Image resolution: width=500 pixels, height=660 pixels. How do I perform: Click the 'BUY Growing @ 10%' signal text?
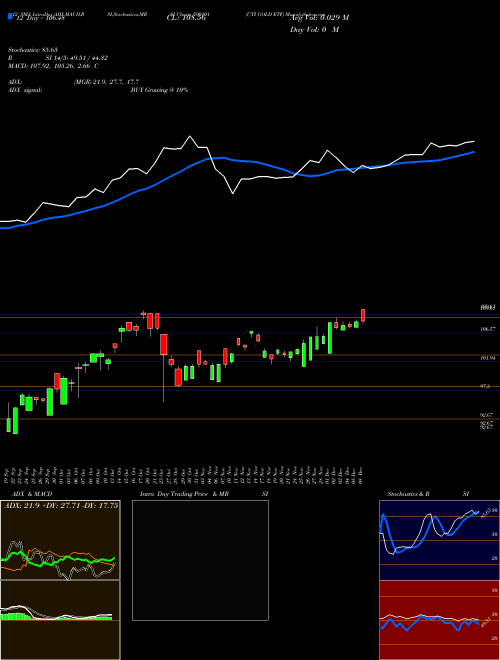click(159, 90)
